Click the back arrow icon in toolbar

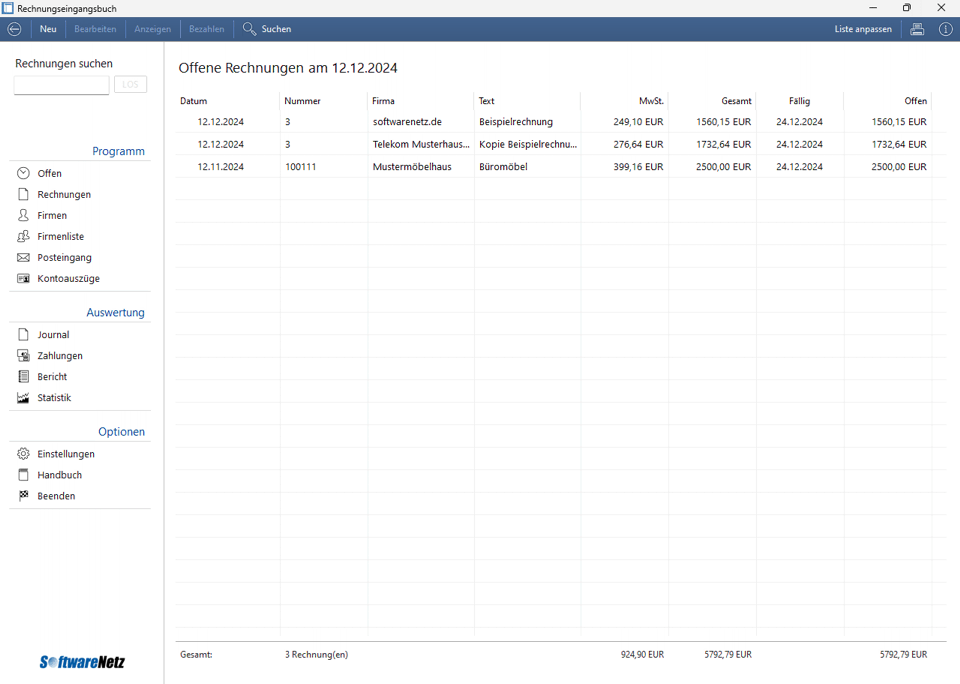tap(14, 29)
